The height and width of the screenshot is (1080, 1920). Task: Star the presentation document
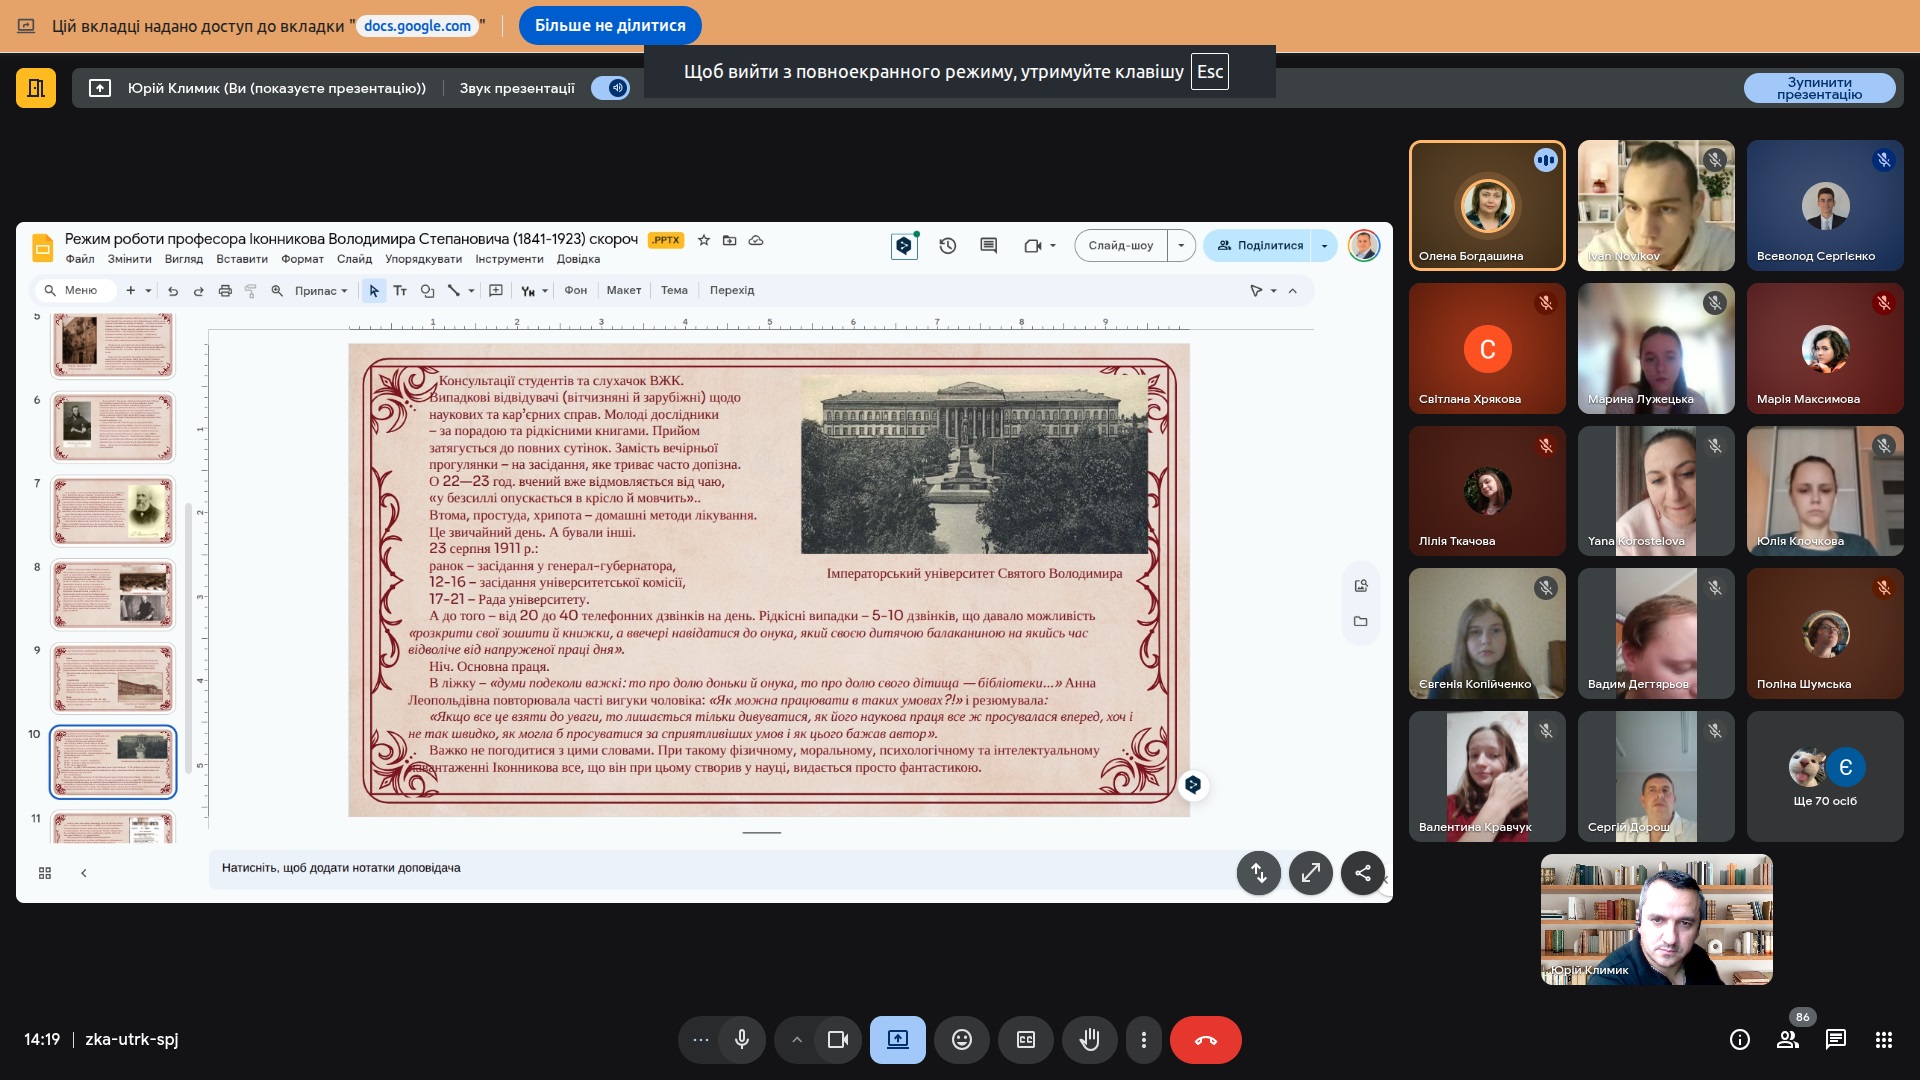tap(703, 240)
